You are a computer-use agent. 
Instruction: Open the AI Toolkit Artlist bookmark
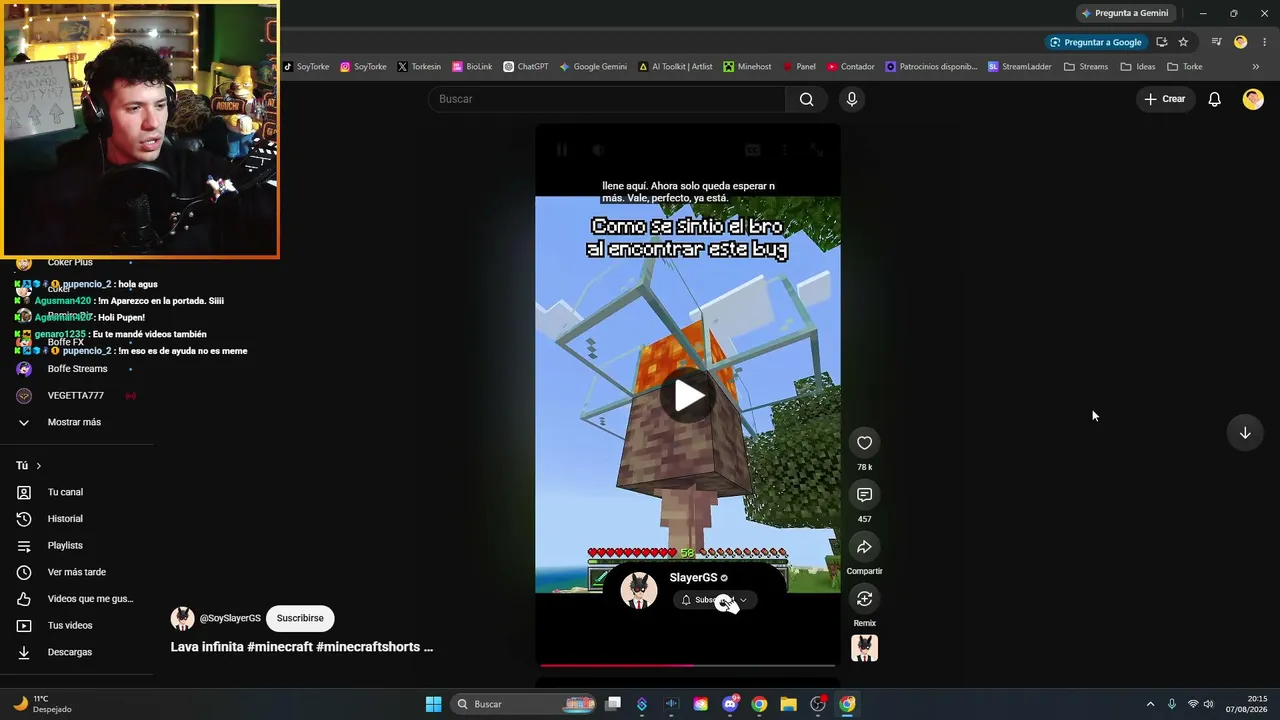coord(675,67)
